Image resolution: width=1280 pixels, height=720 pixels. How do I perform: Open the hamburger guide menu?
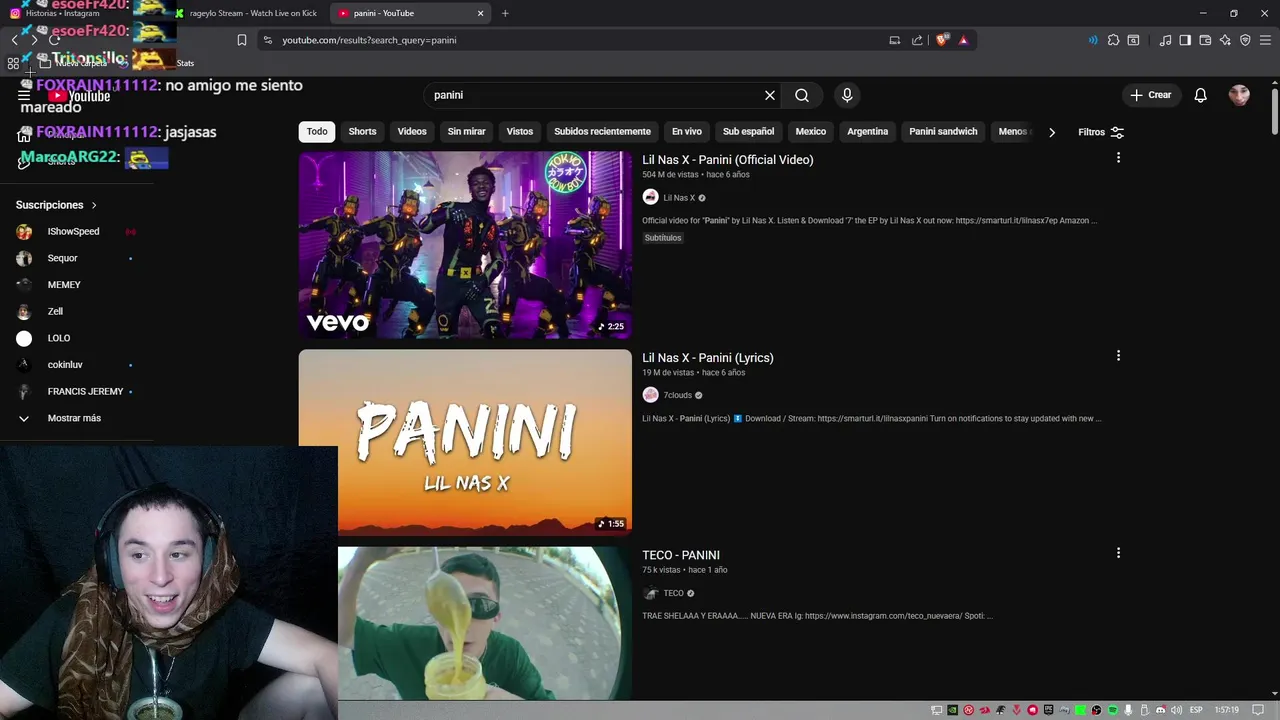tap(25, 95)
